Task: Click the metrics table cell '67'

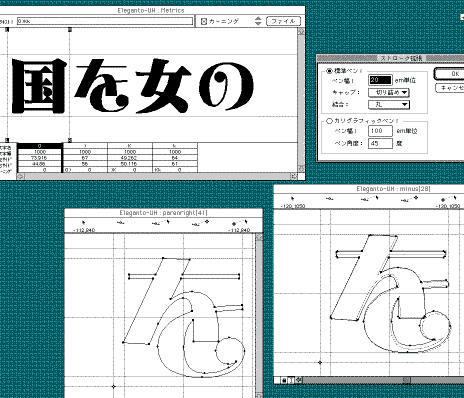Action: [x=85, y=158]
